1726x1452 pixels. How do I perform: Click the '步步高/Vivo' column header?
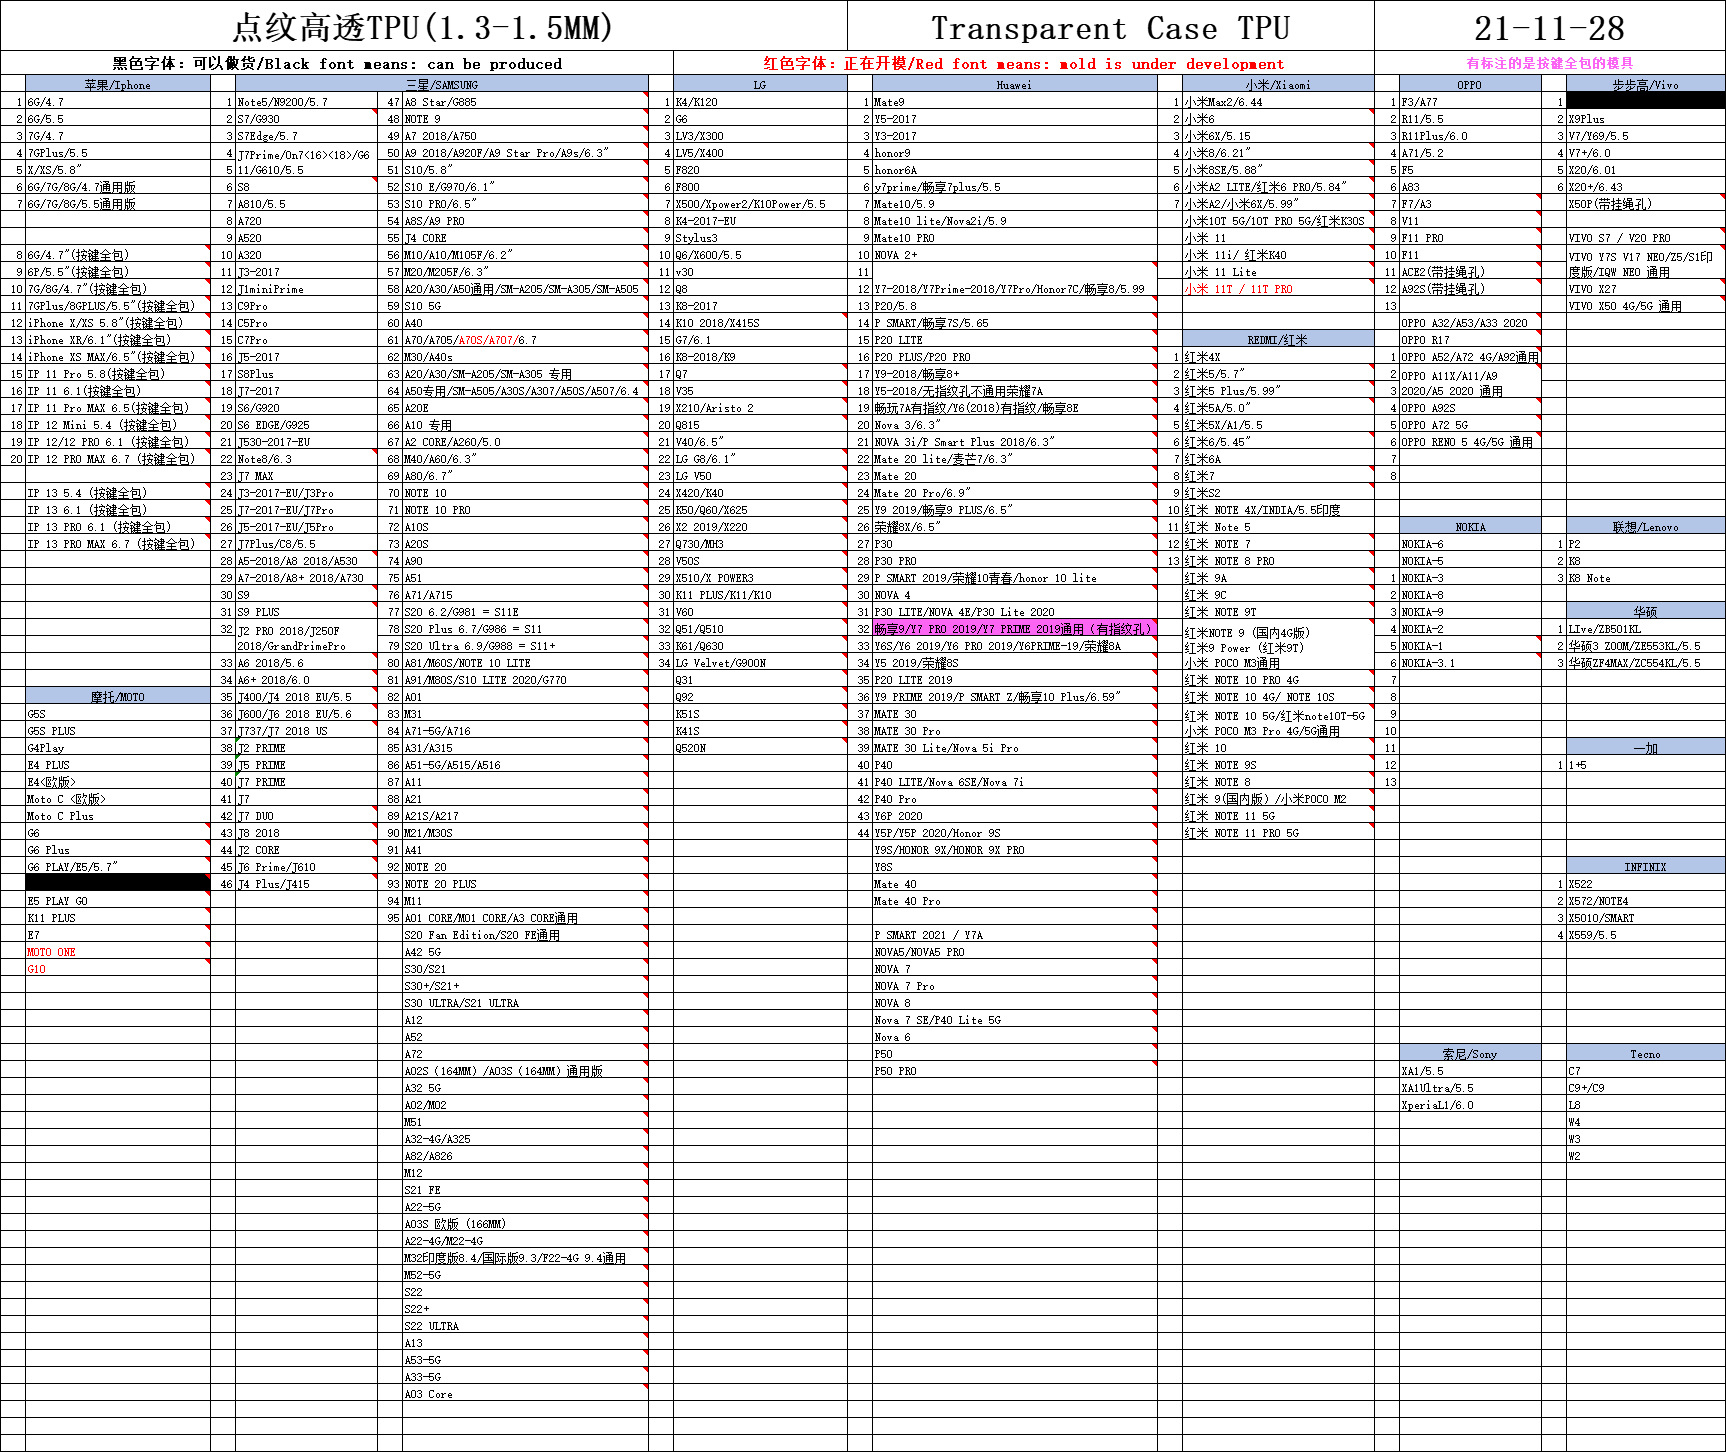pos(1645,85)
